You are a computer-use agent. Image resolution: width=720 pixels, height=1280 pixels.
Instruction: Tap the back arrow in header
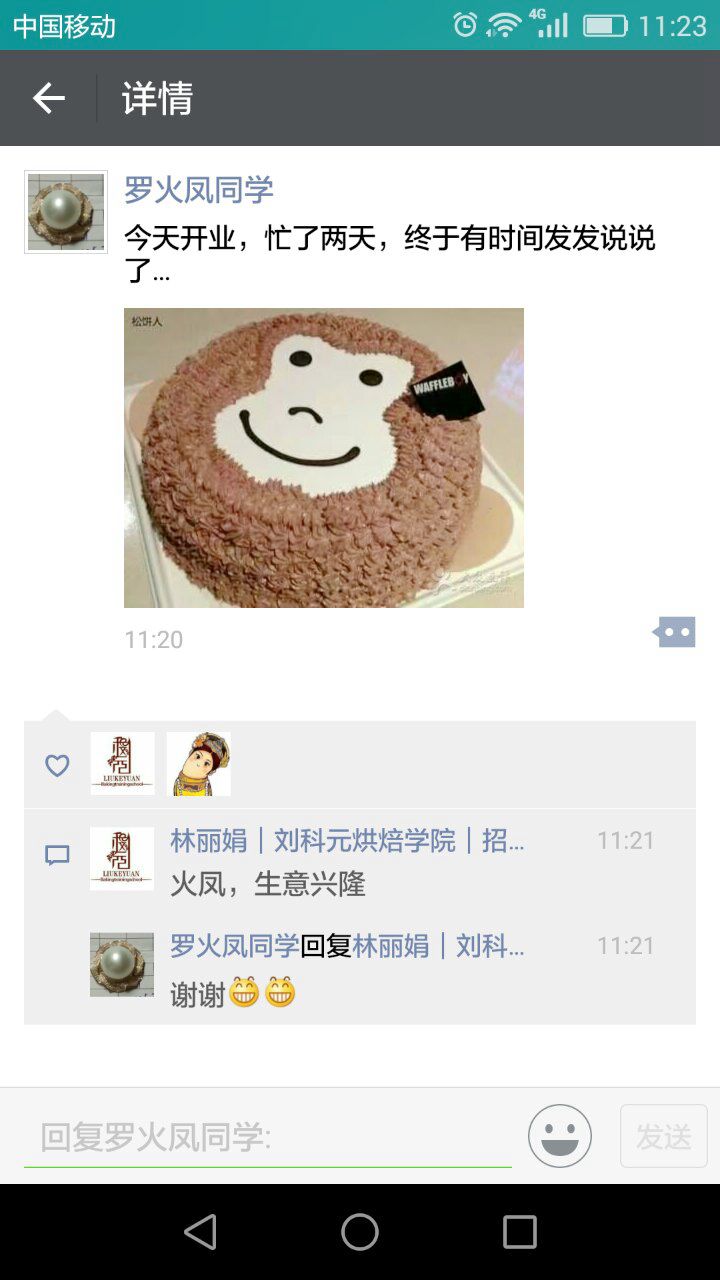pyautogui.click(x=48, y=98)
